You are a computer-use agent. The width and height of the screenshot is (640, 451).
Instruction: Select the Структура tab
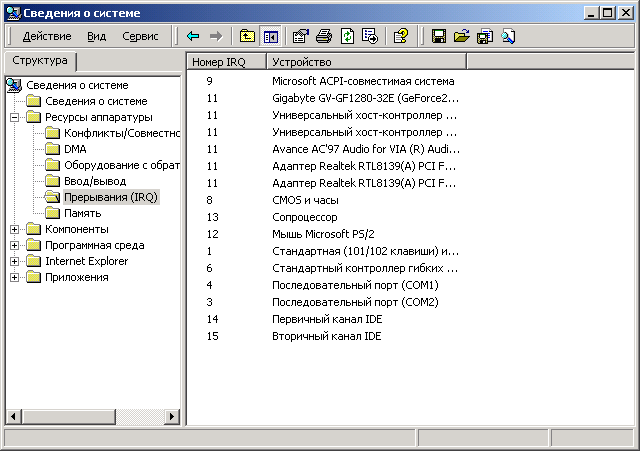pos(40,61)
